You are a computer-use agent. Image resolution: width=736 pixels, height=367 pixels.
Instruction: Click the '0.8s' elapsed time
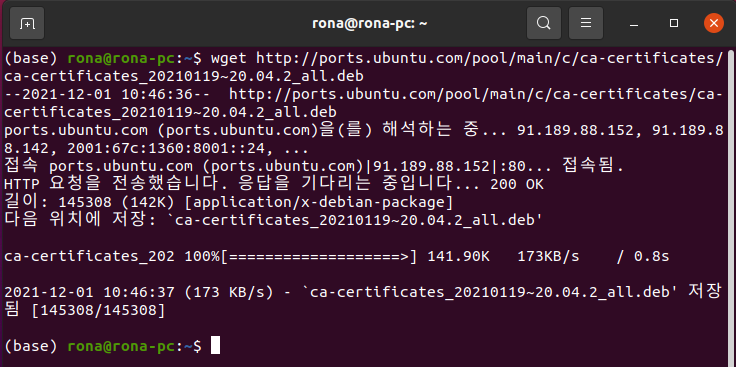coord(652,257)
